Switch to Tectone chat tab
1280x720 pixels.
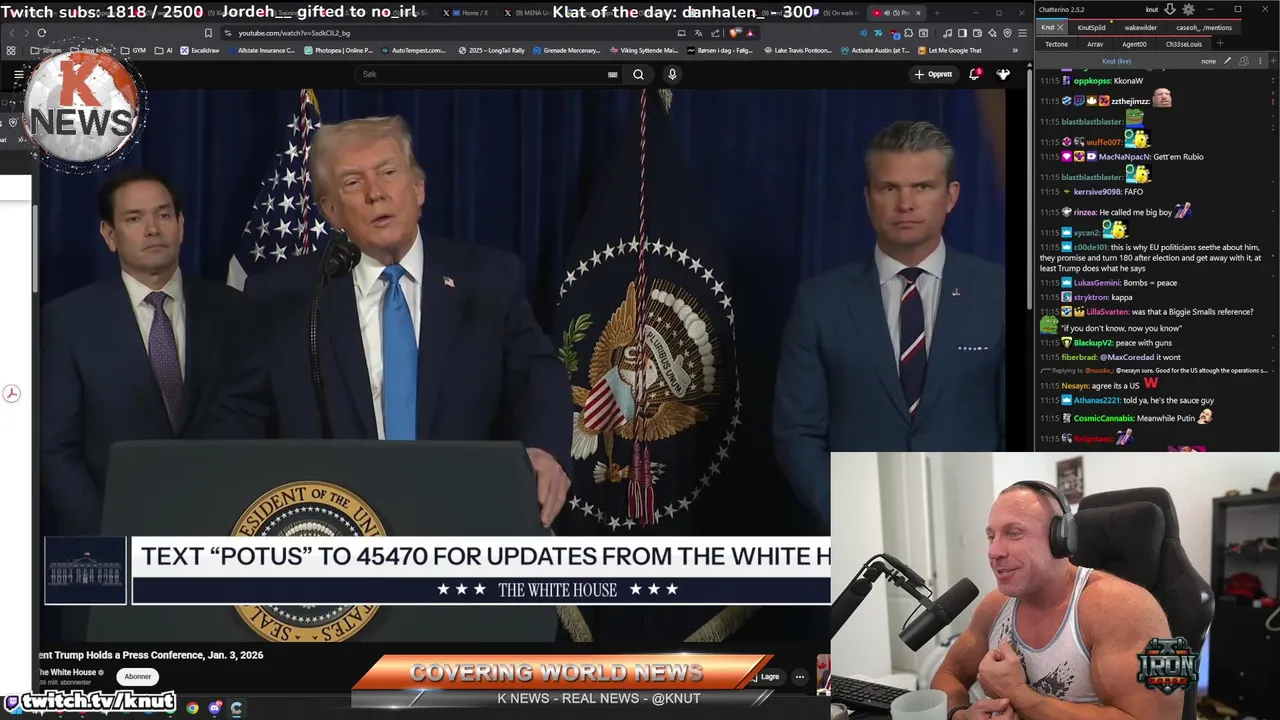[x=1057, y=44]
